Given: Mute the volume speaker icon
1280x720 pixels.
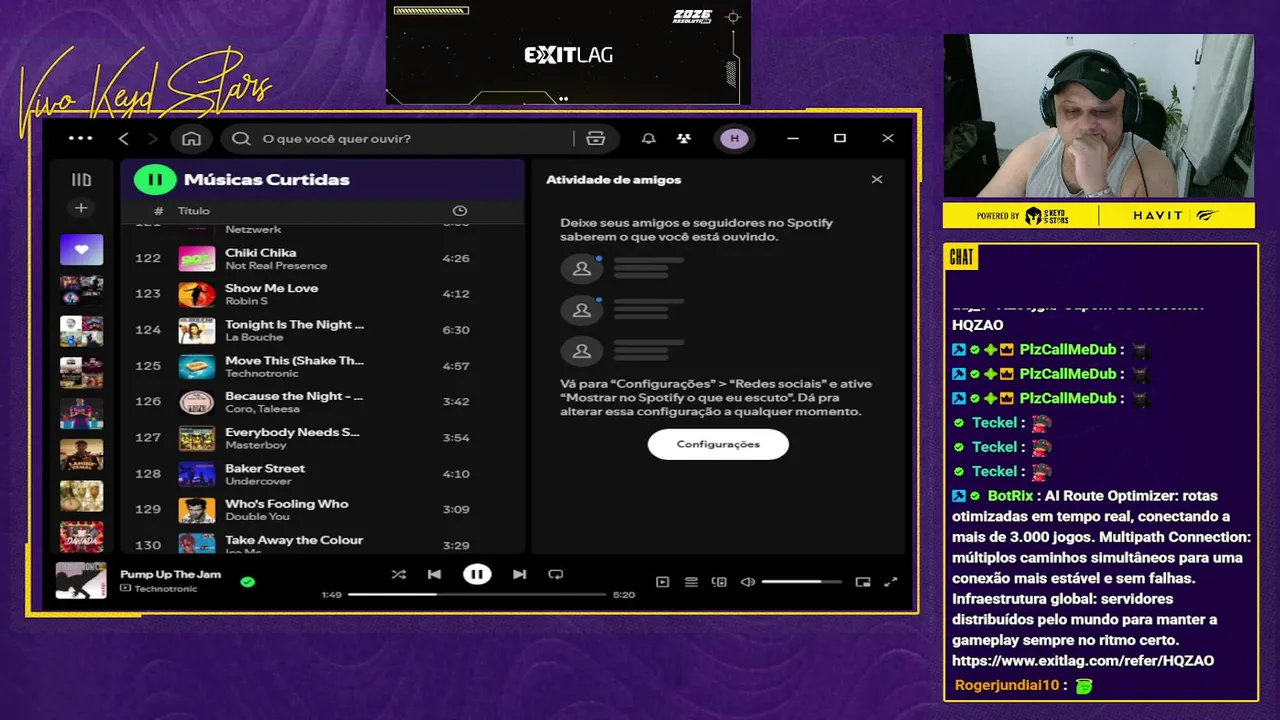Looking at the screenshot, I should point(747,582).
